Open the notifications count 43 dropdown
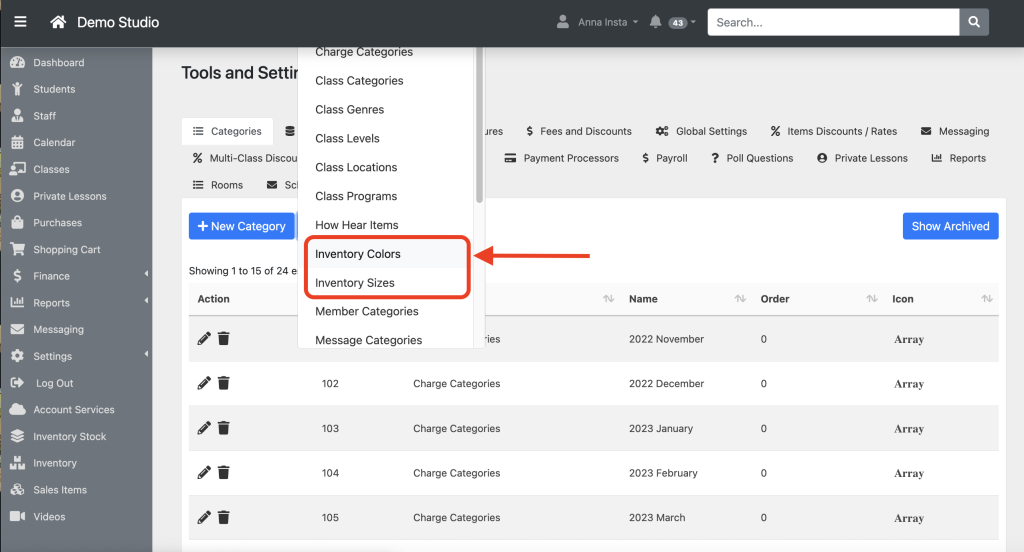1024x552 pixels. click(x=682, y=23)
